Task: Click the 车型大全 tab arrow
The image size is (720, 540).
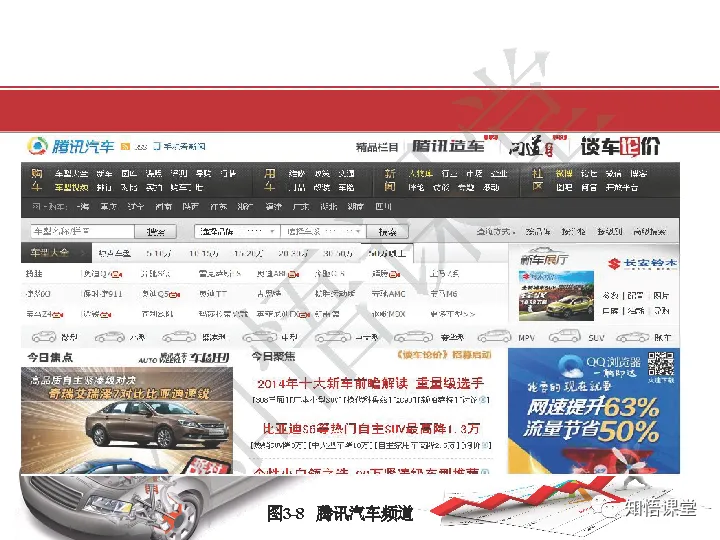Action: (82, 253)
